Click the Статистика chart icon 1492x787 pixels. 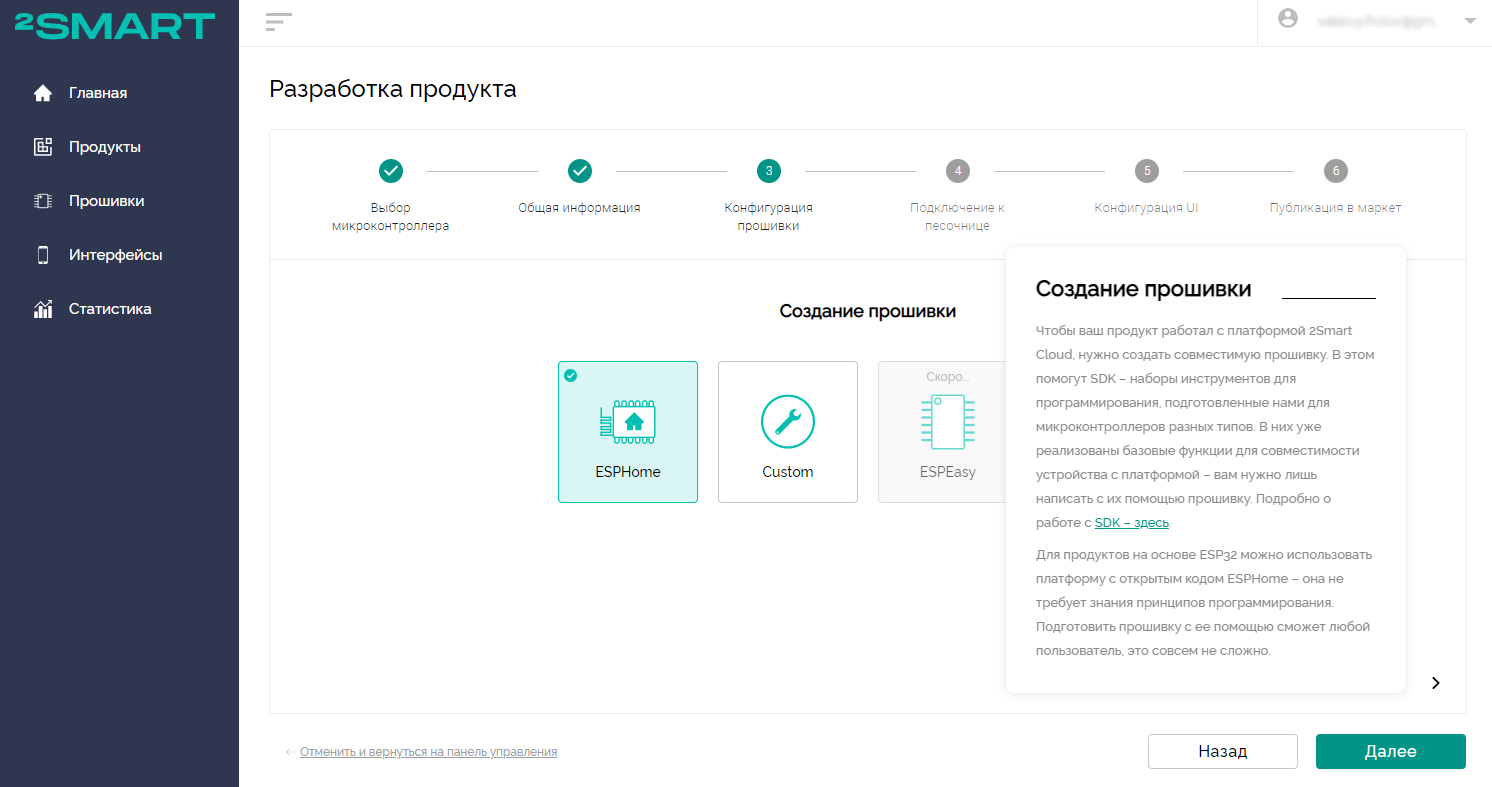pyautogui.click(x=42, y=309)
